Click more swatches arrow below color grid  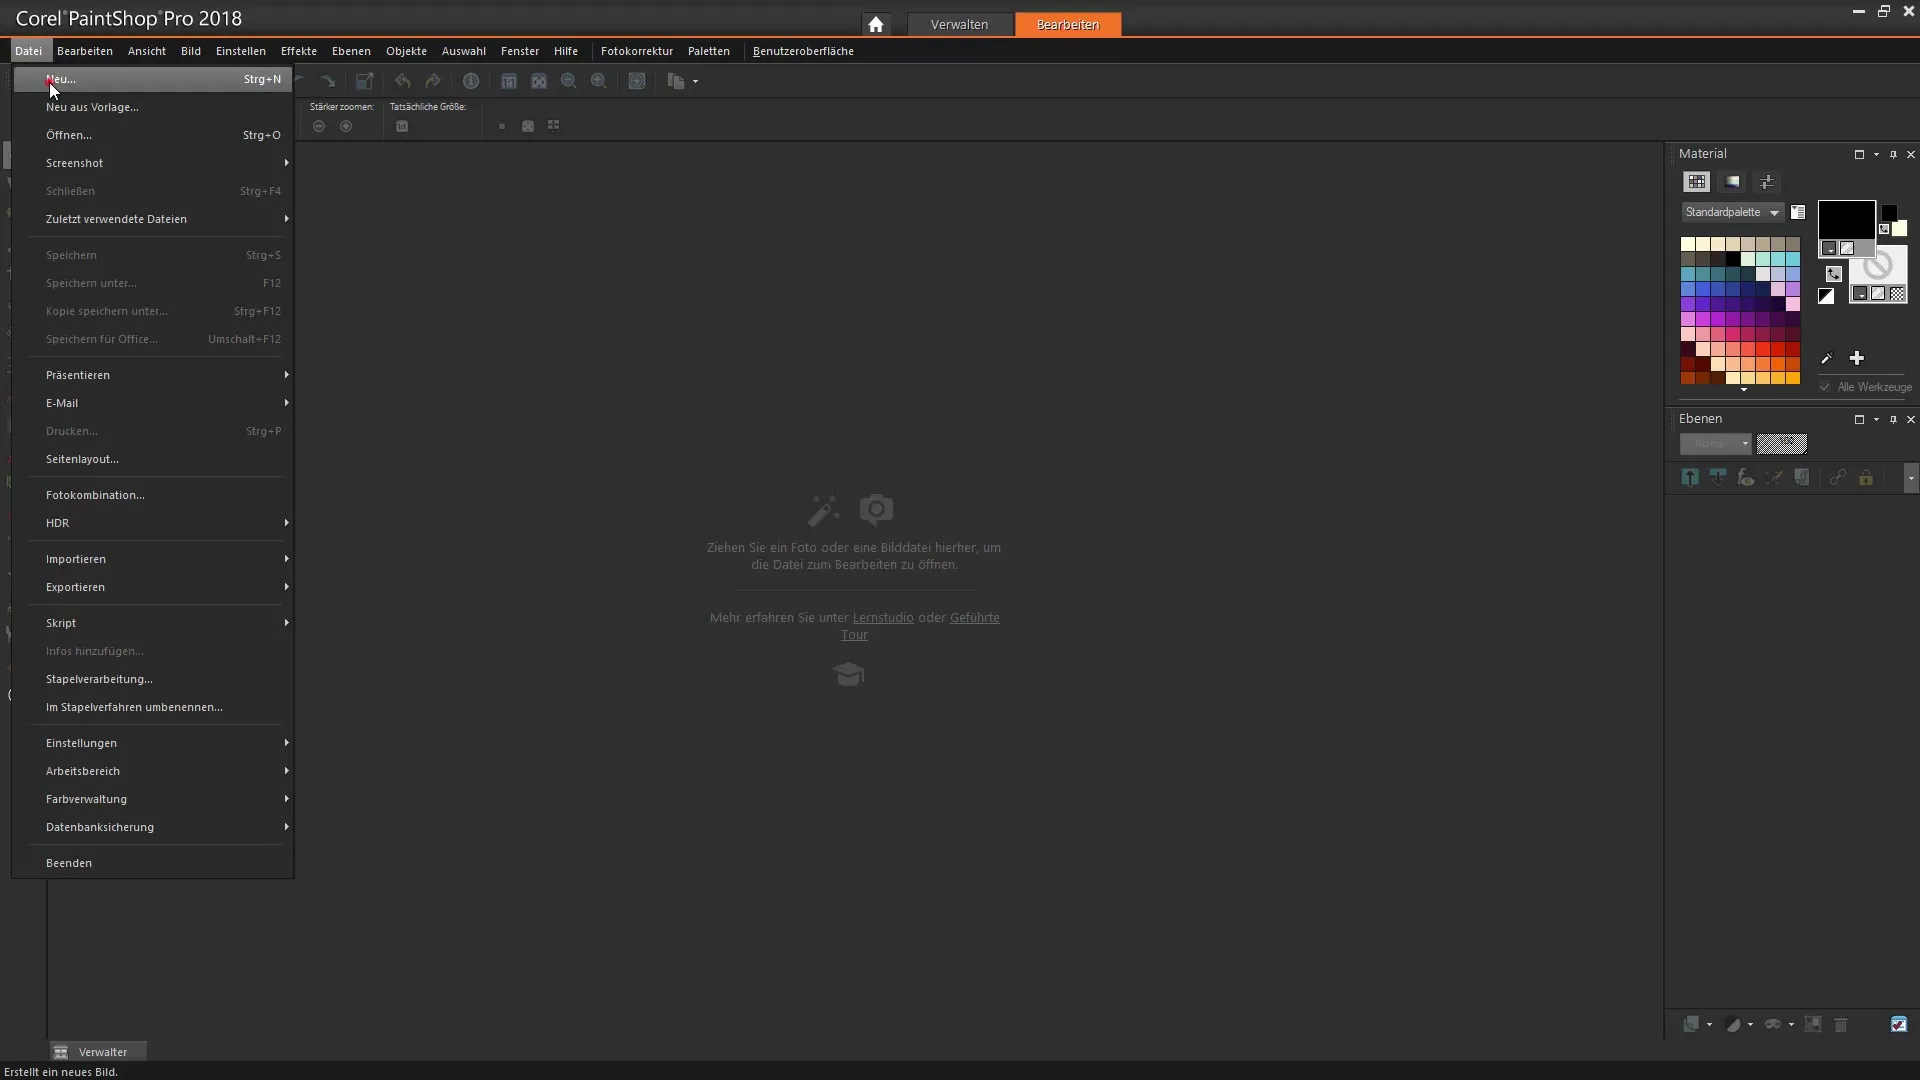tap(1743, 390)
